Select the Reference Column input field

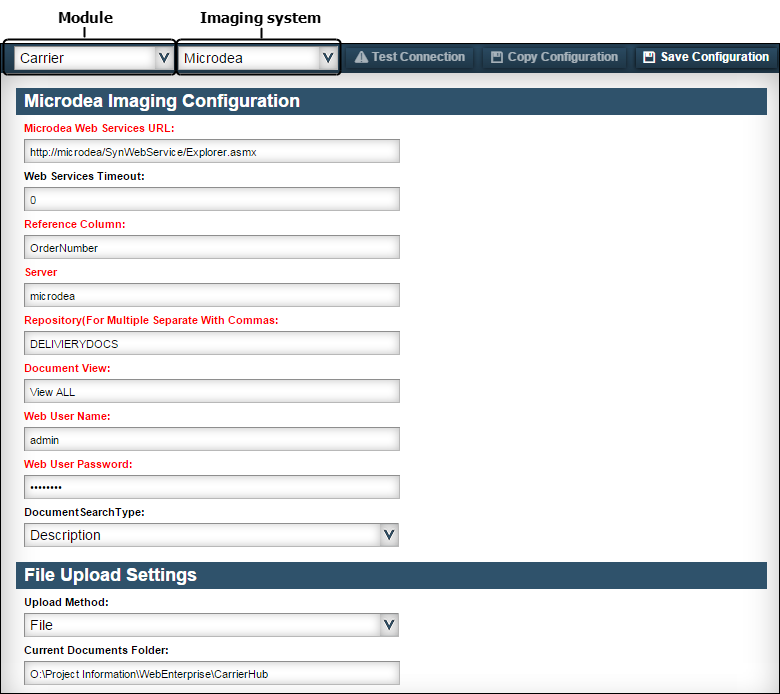[211, 247]
